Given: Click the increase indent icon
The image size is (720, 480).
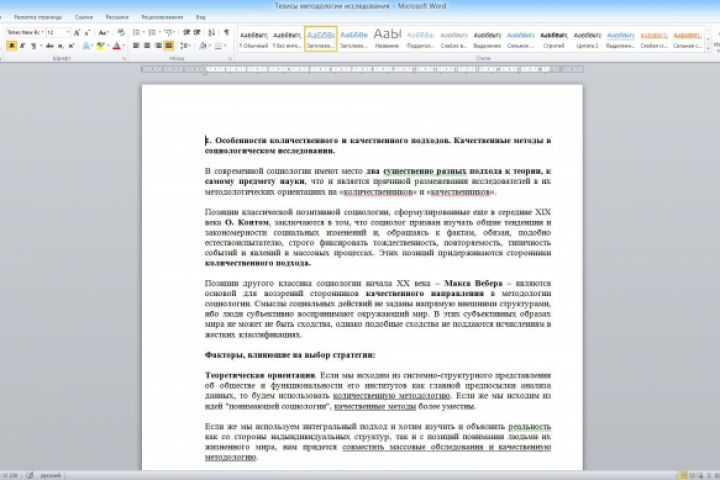Looking at the screenshot, I should click(197, 33).
